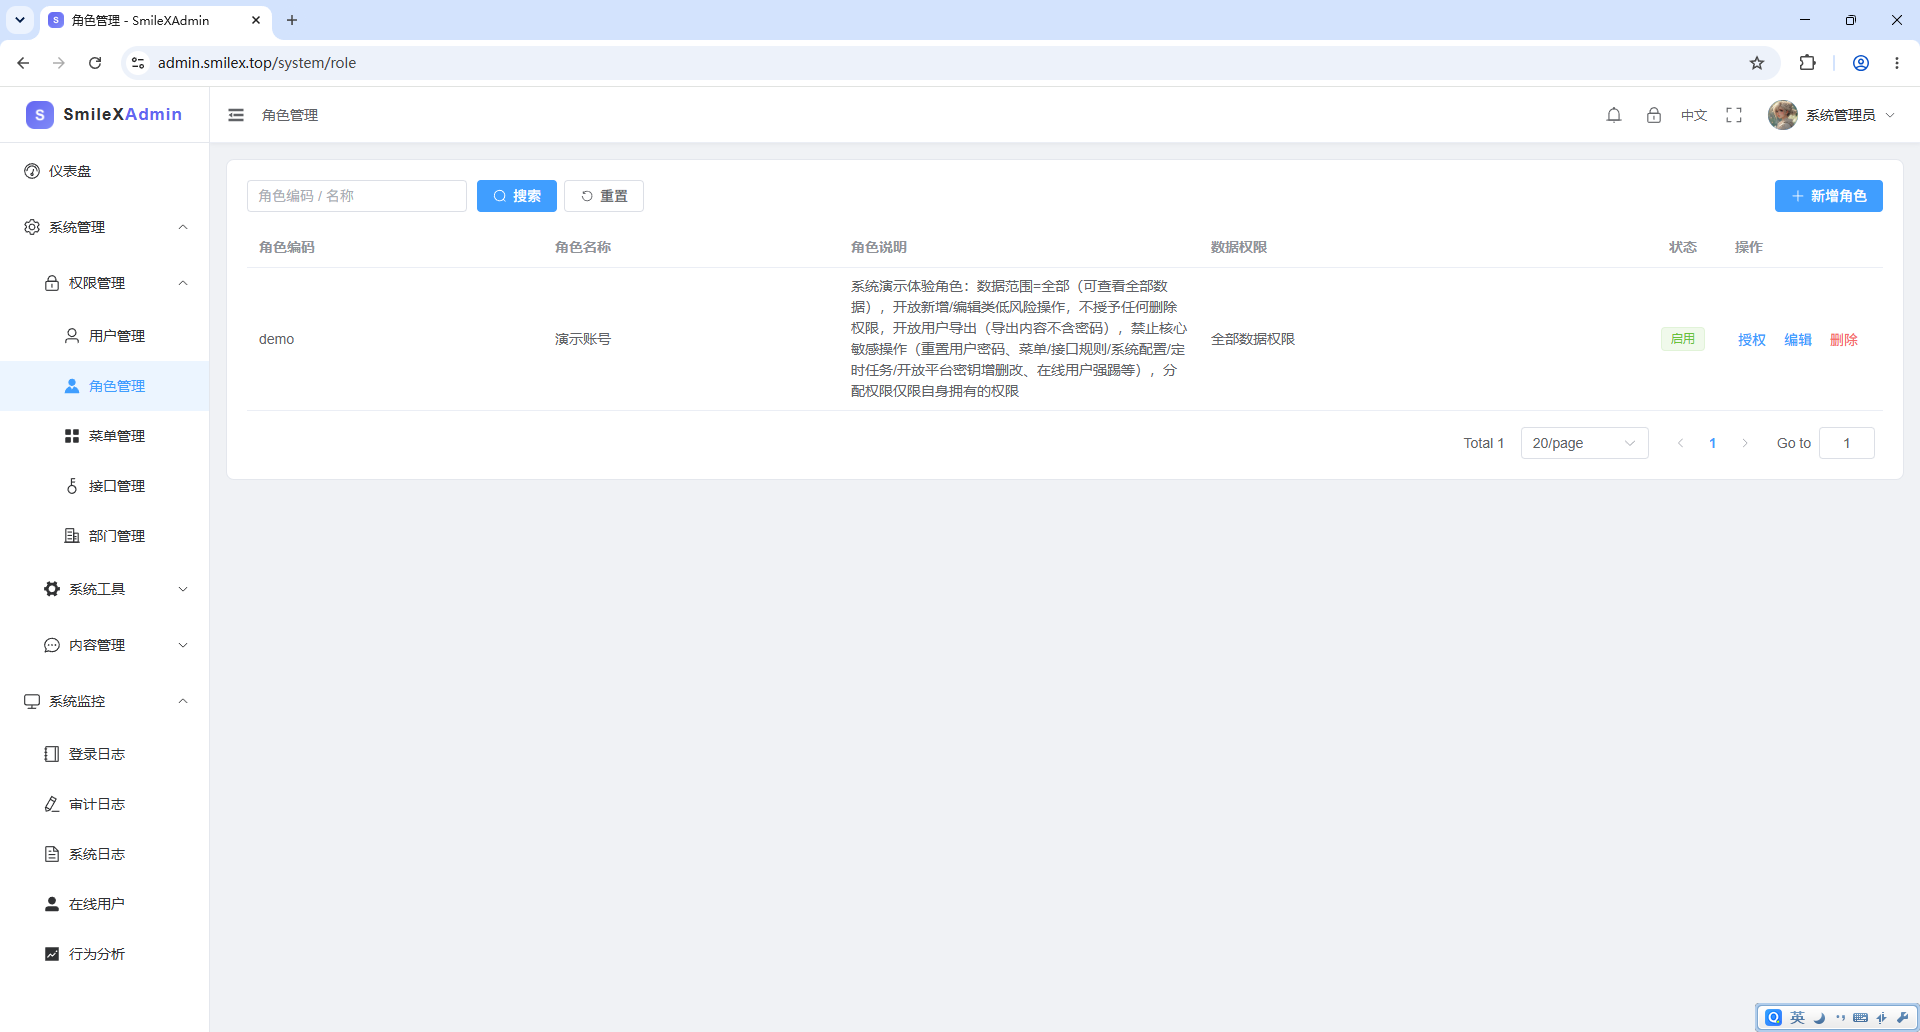1920x1032 pixels.
Task: Open 接口管理 menu item
Action: (105, 486)
